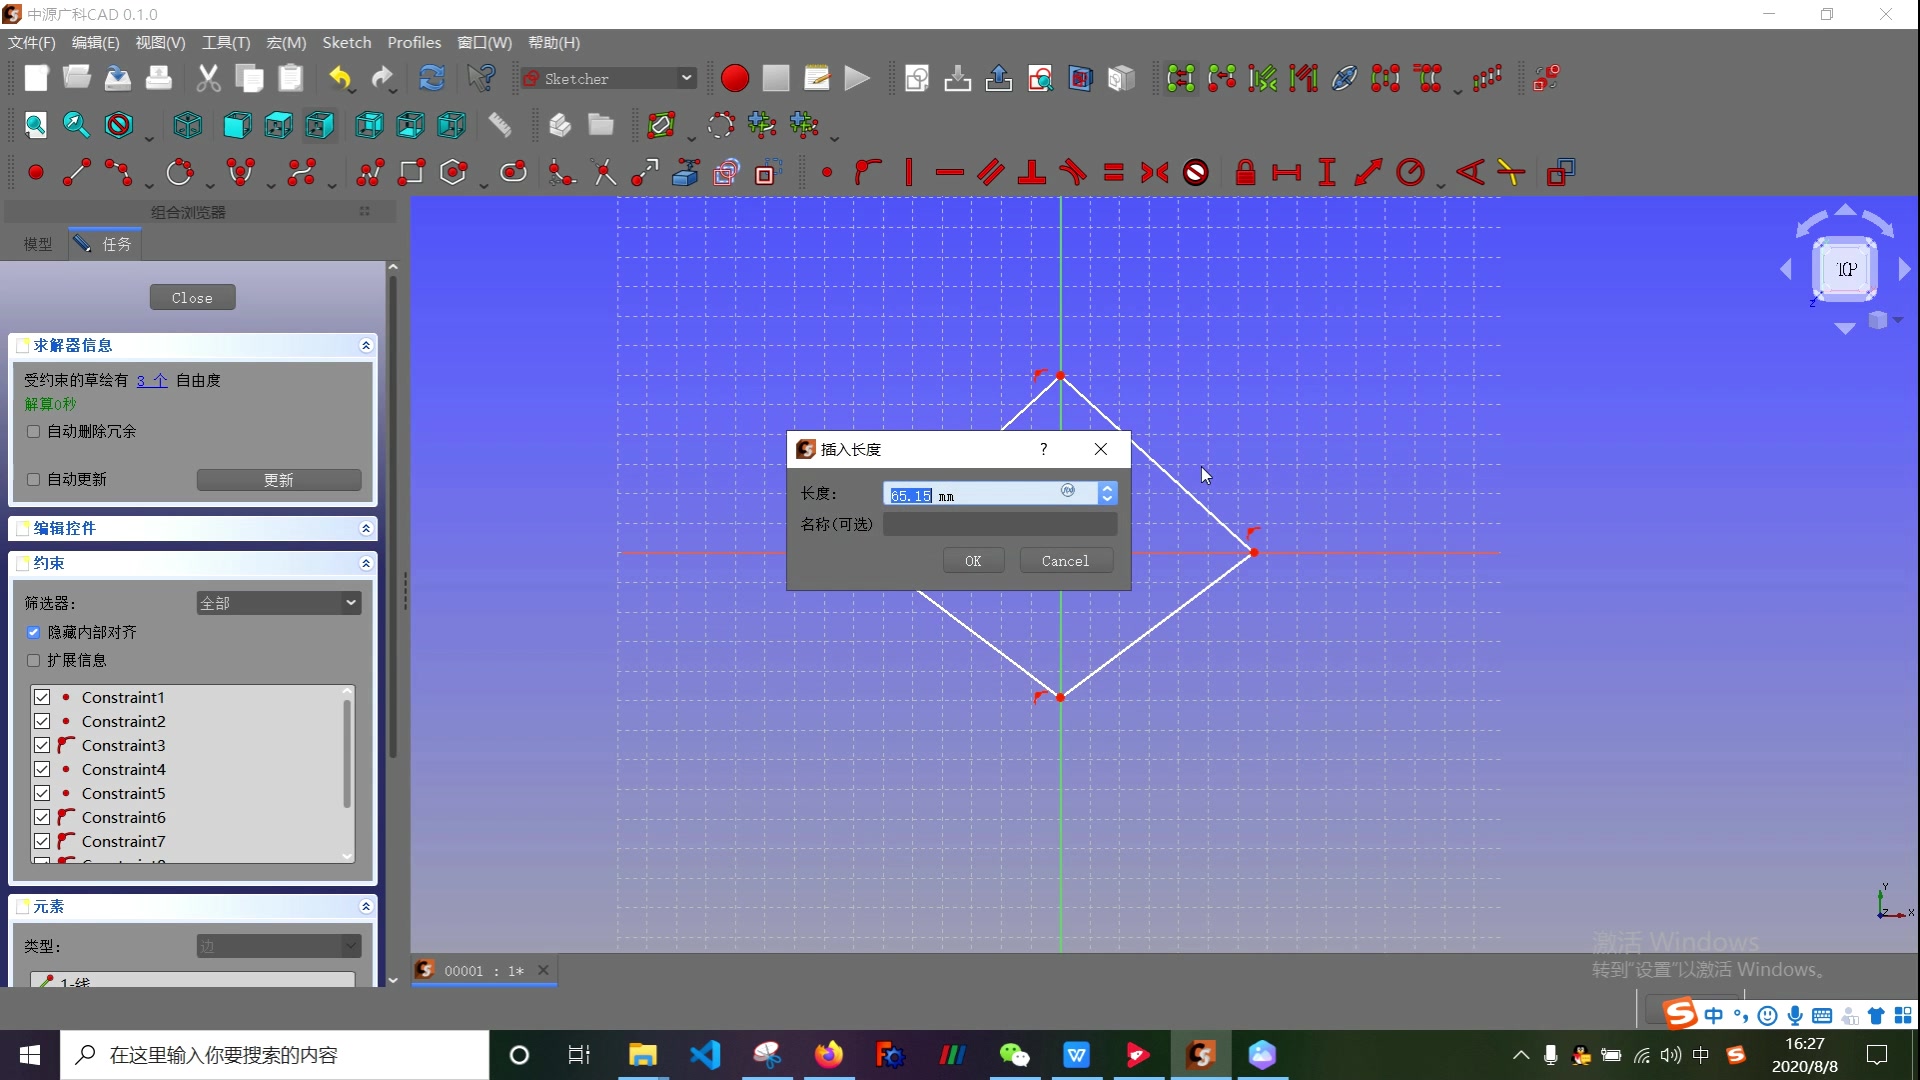This screenshot has width=1920, height=1080.
Task: Select the lock constraint icon
Action: 1245,172
